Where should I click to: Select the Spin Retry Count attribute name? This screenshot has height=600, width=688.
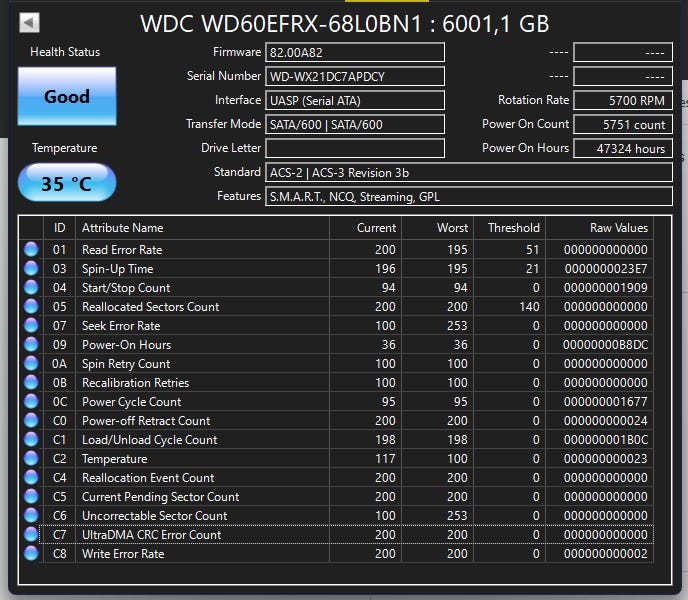126,364
